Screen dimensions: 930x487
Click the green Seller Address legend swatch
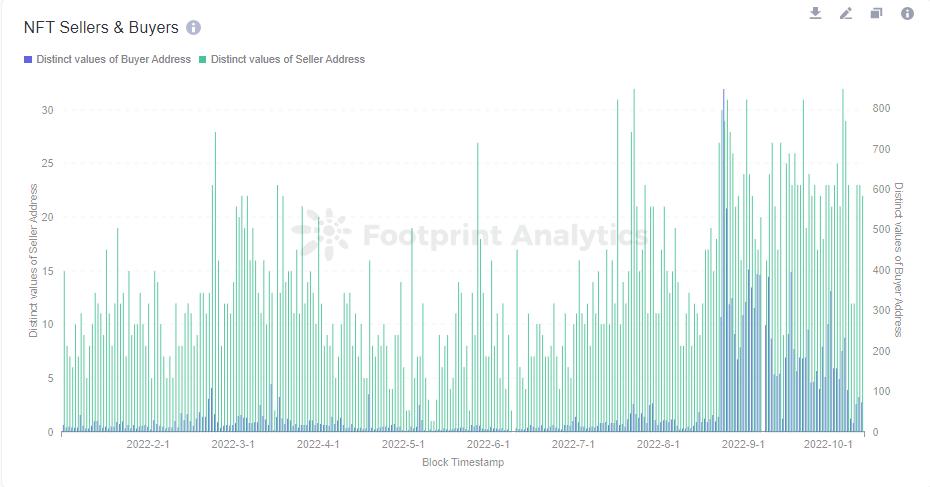[202, 59]
